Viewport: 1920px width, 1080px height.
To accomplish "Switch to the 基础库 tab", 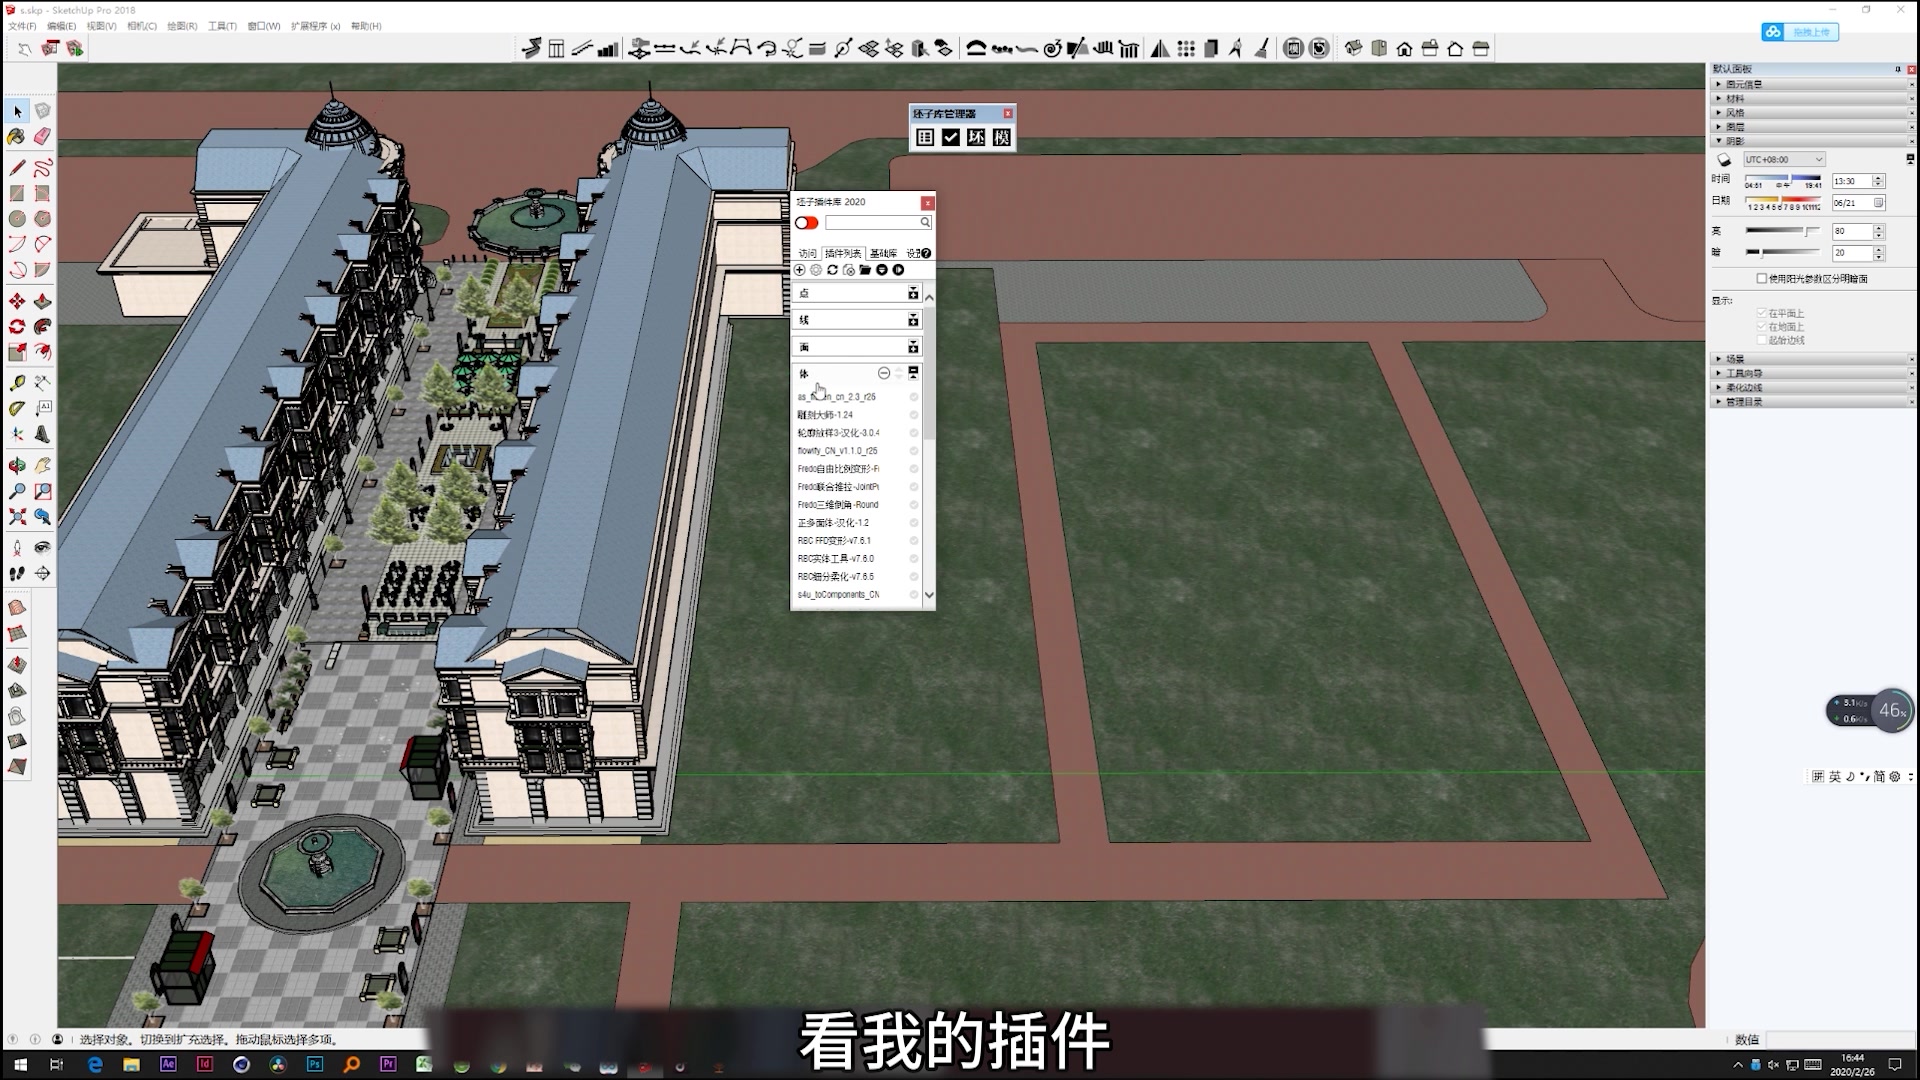I will (884, 253).
